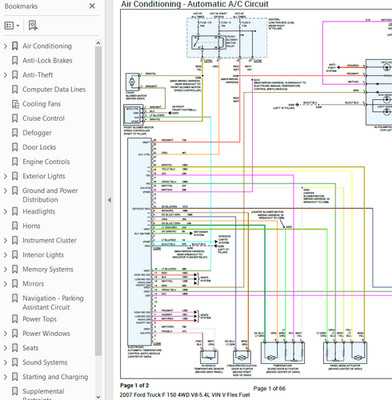Viewport: 392px width, 400px height.
Task: Expand the Headlights bookmark
Action: click(5, 211)
